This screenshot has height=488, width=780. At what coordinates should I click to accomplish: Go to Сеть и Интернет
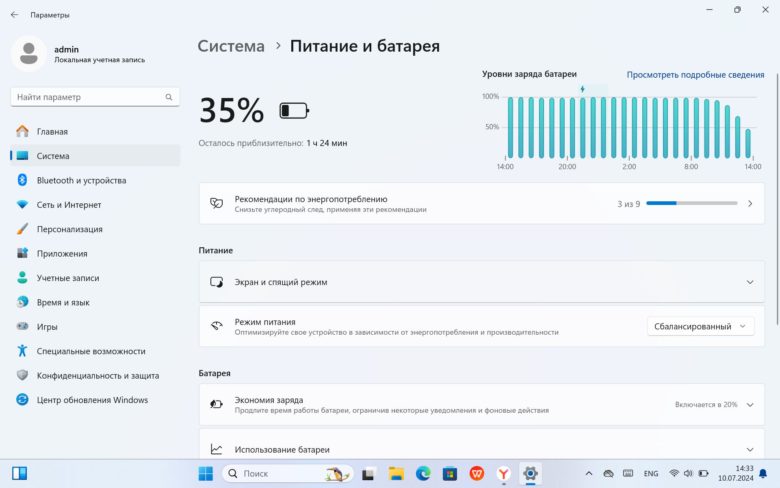(x=95, y=204)
